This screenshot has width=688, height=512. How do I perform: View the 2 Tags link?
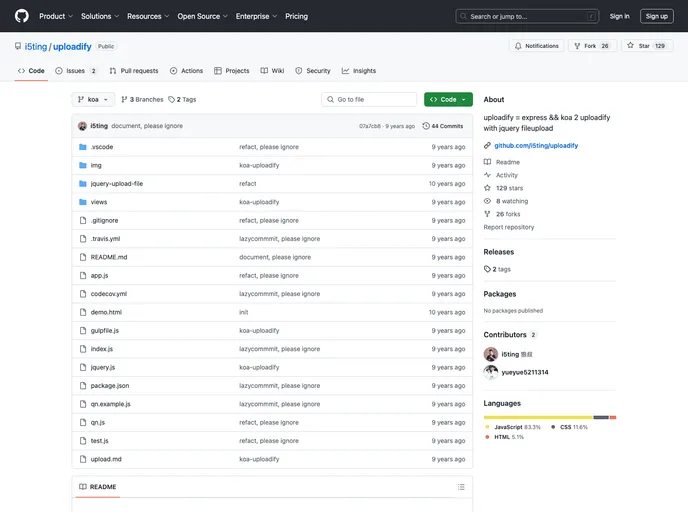pyautogui.click(x=182, y=100)
